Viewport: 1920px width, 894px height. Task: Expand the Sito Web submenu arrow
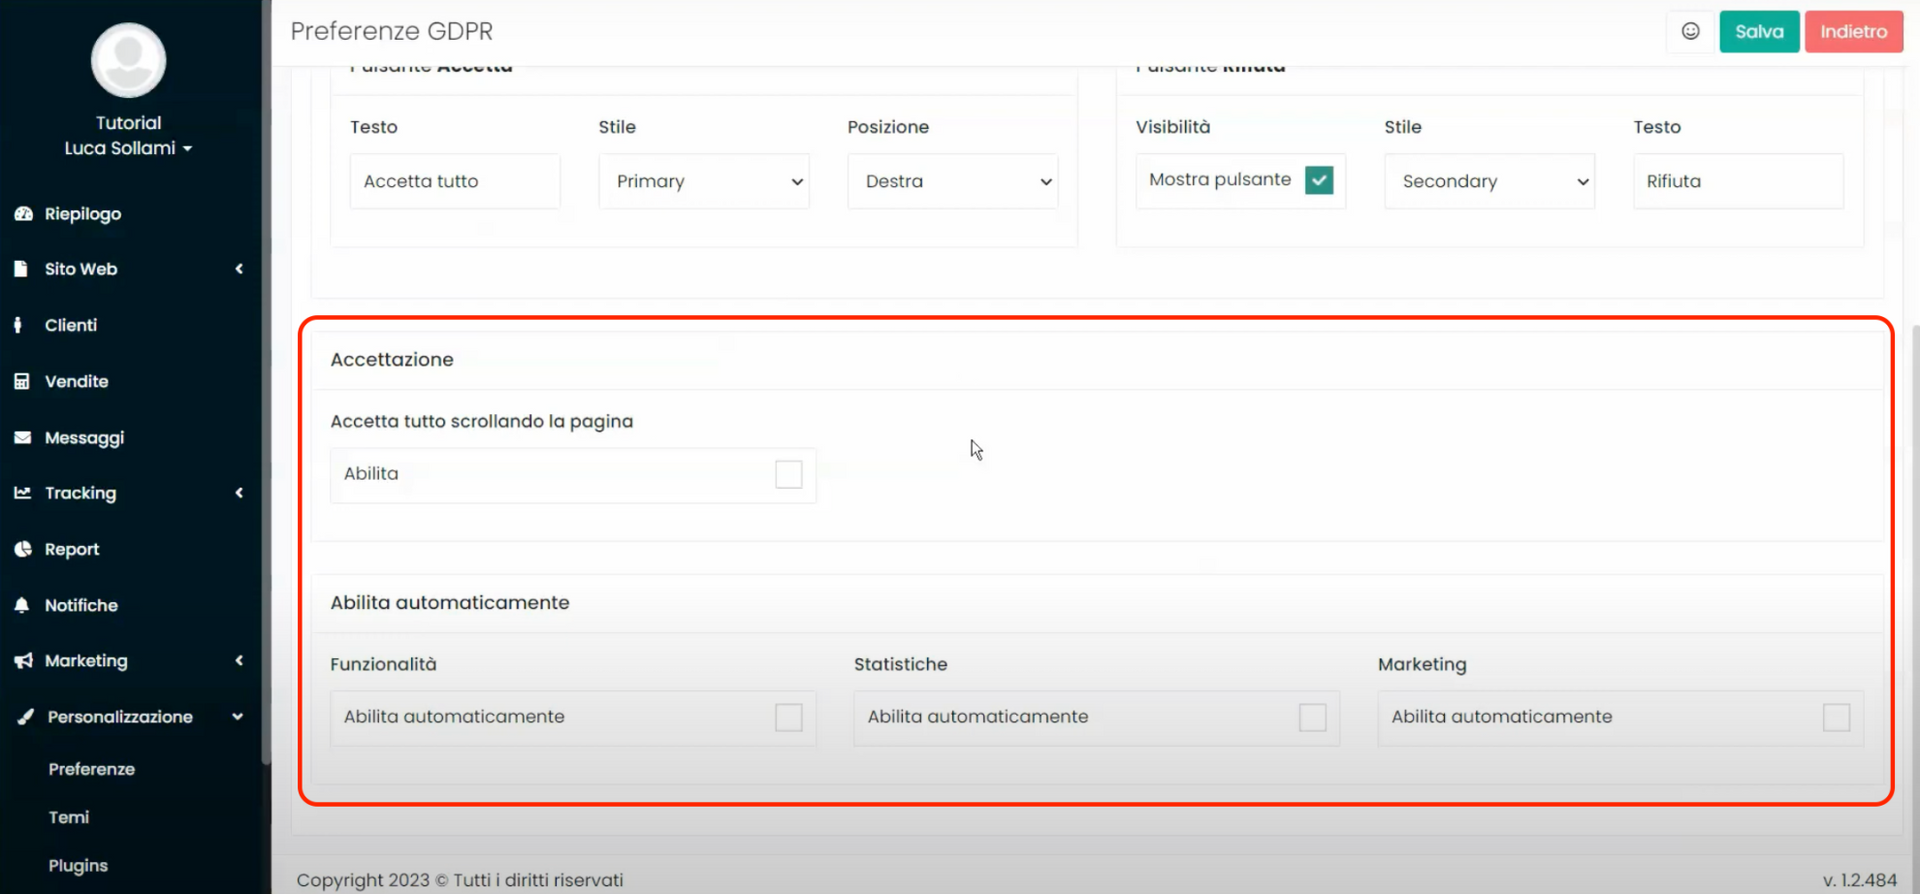pos(239,269)
